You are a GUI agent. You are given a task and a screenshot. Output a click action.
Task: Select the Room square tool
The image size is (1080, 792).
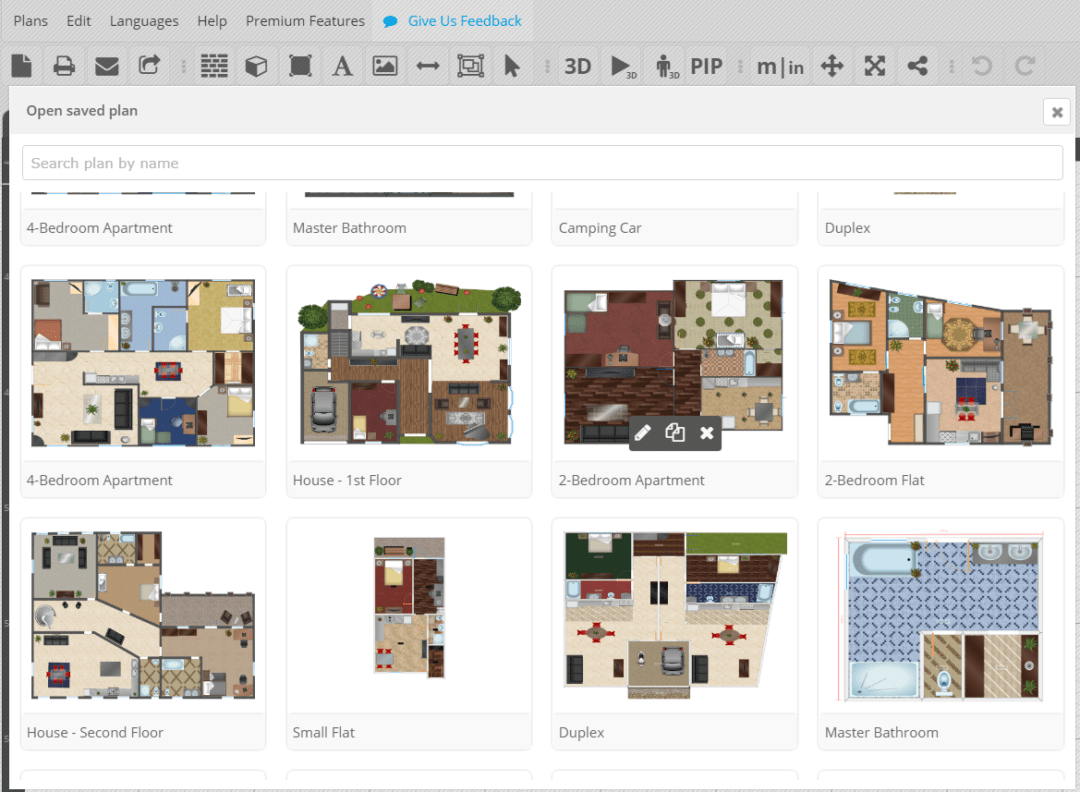tap(300, 66)
